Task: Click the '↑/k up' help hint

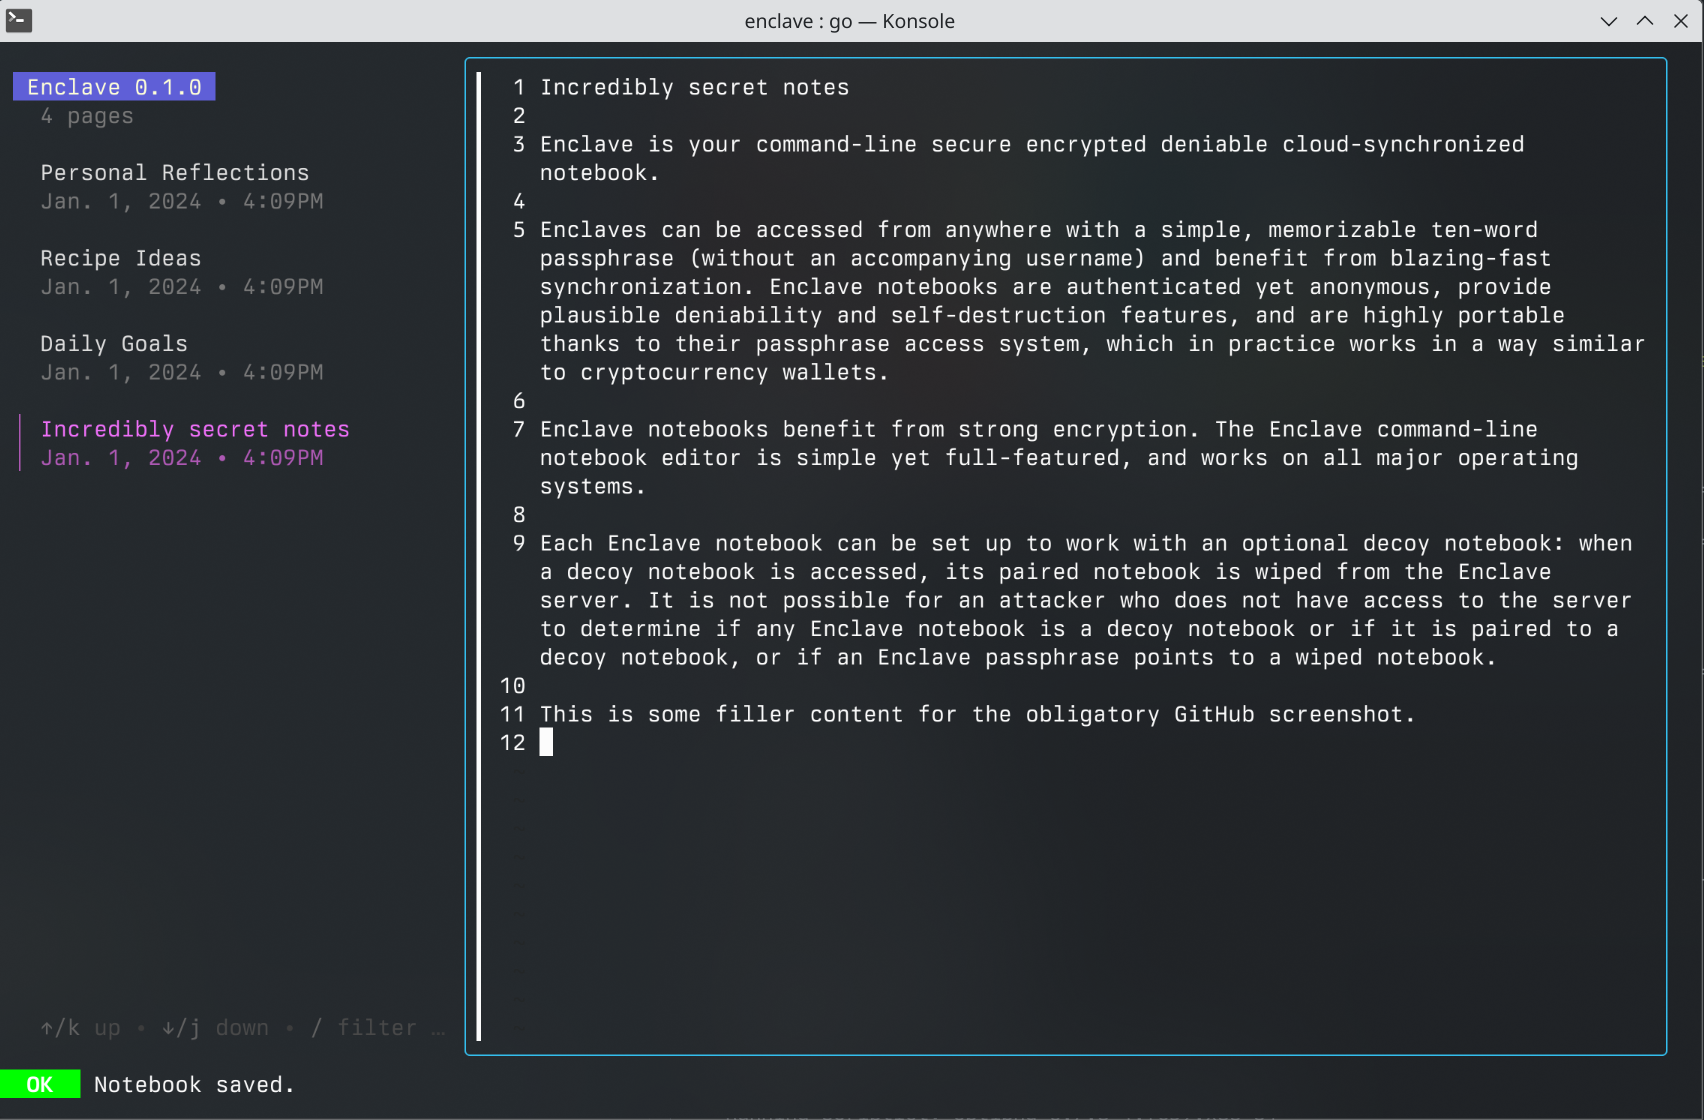Action: click(x=80, y=1028)
